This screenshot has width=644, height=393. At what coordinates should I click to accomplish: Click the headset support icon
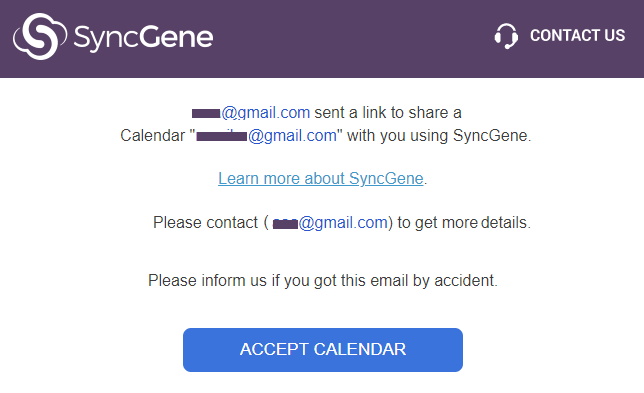[506, 36]
